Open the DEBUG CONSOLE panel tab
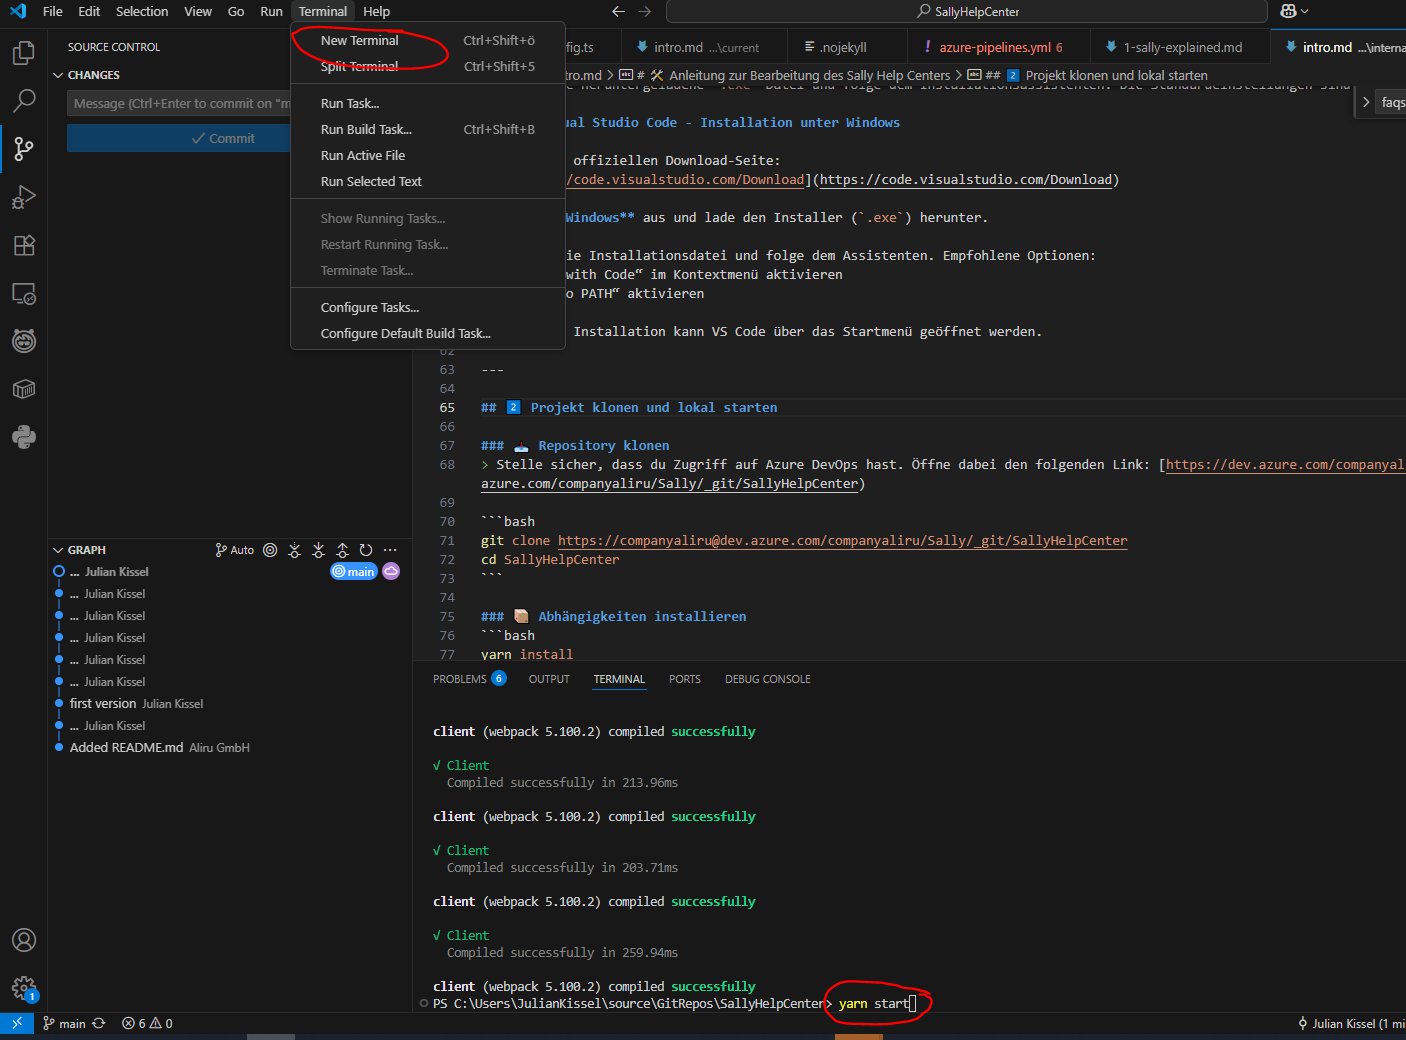 tap(768, 679)
